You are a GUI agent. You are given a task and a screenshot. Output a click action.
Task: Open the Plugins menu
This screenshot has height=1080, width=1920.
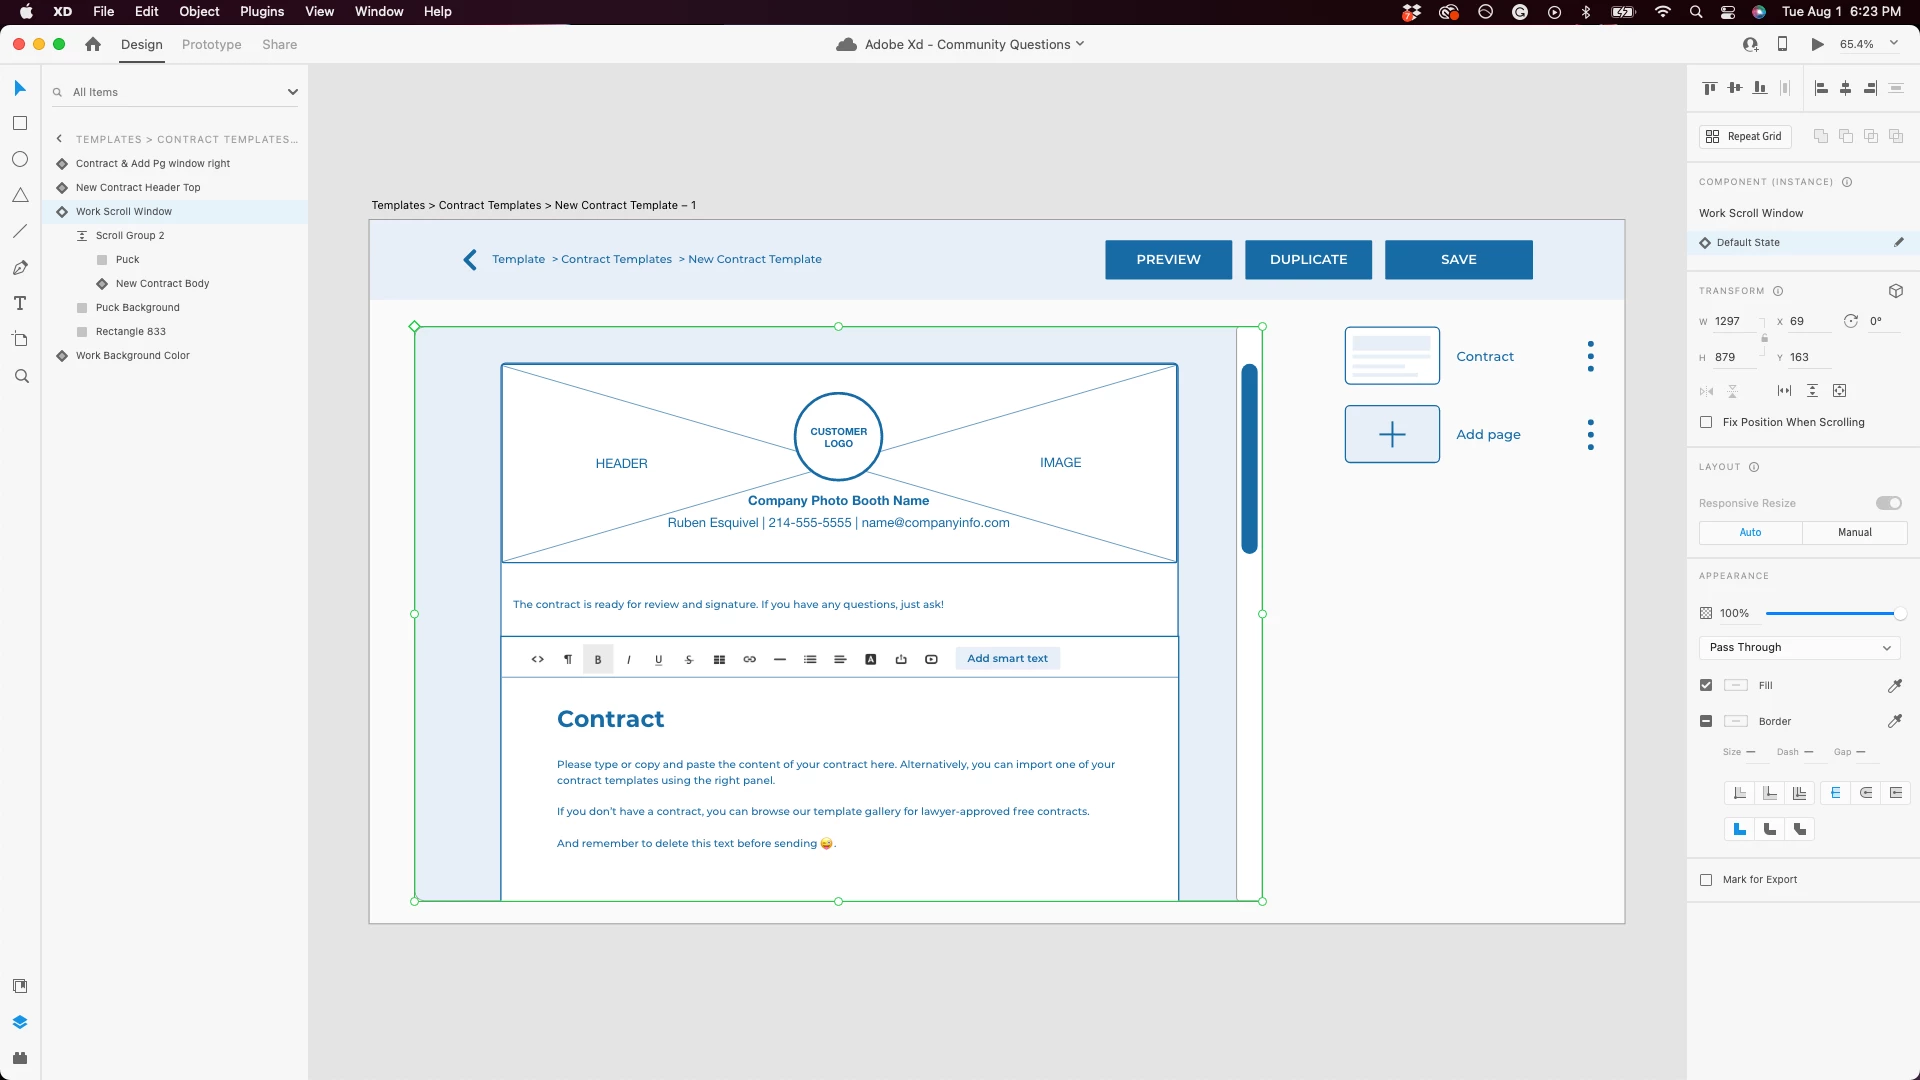[262, 11]
